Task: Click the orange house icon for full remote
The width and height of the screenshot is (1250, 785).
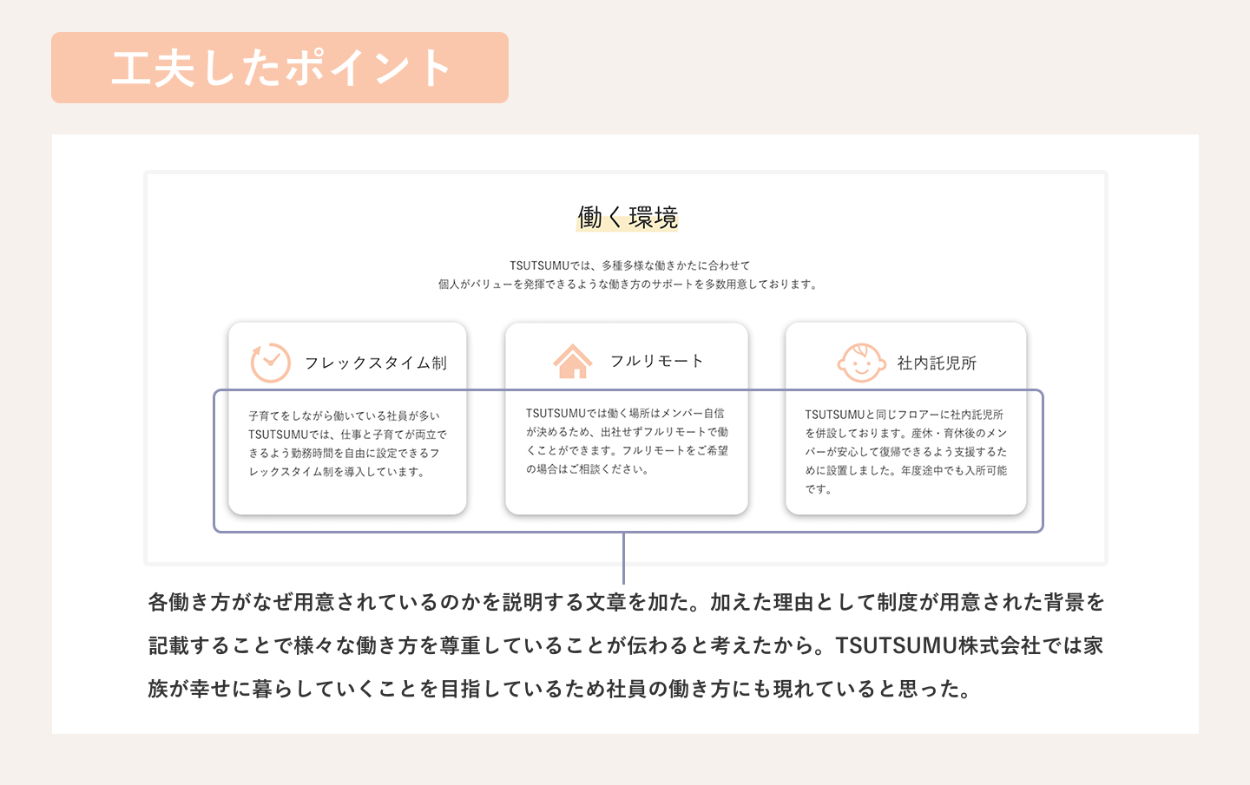Action: point(573,362)
